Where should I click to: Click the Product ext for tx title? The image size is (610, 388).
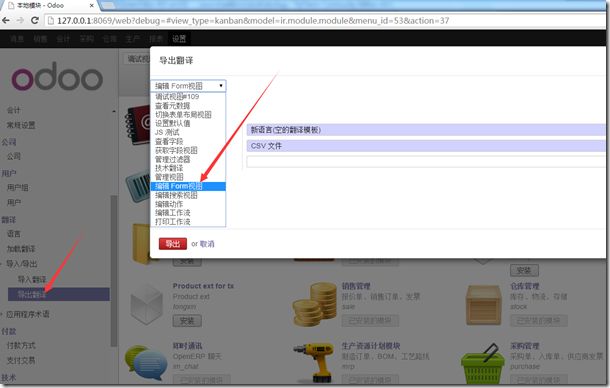point(203,286)
